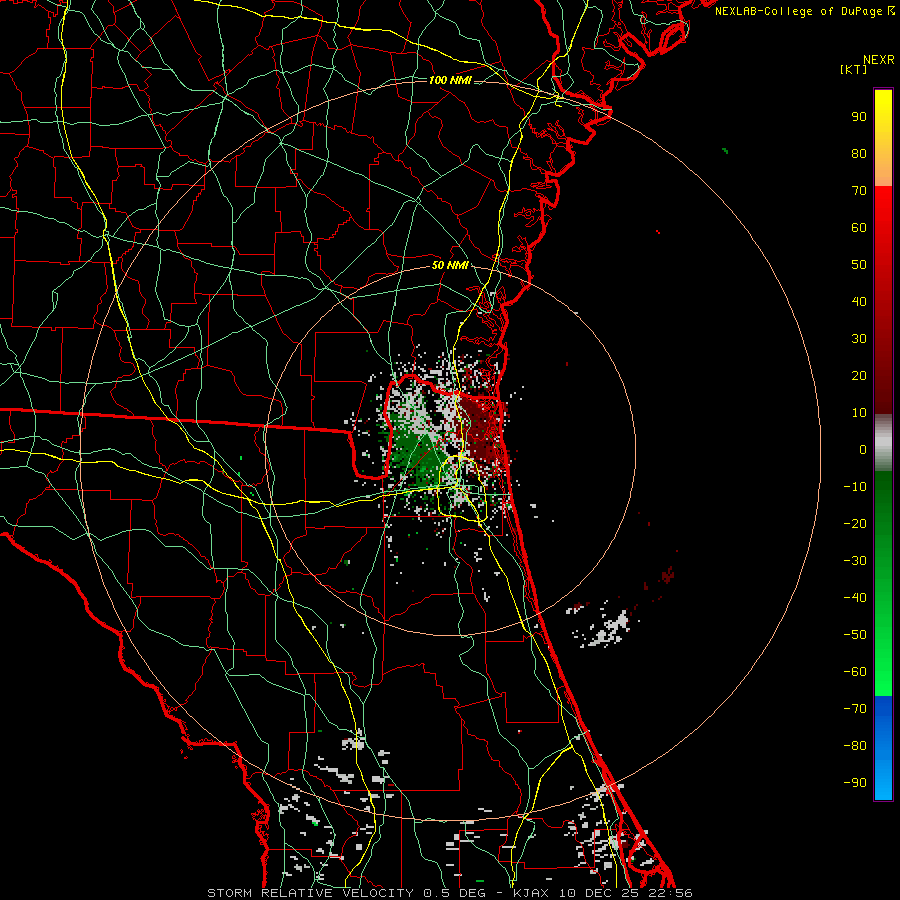Click the [KT] units label
The image size is (900, 900).
[x=854, y=69]
